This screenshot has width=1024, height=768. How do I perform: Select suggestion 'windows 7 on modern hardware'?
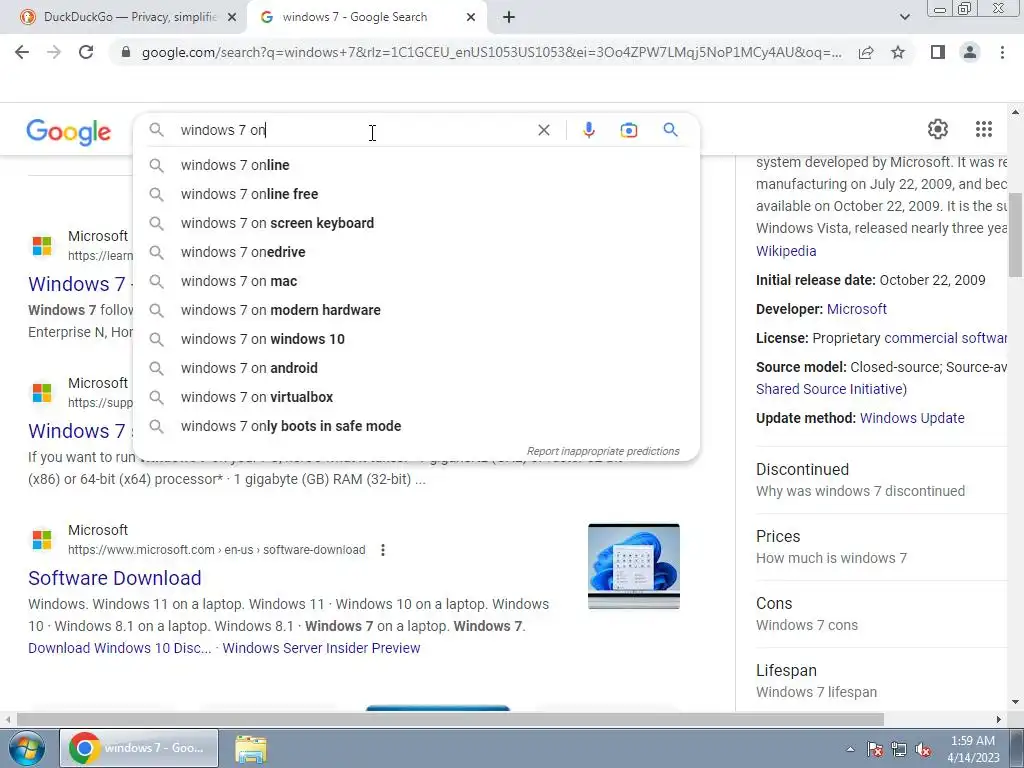(x=416, y=310)
